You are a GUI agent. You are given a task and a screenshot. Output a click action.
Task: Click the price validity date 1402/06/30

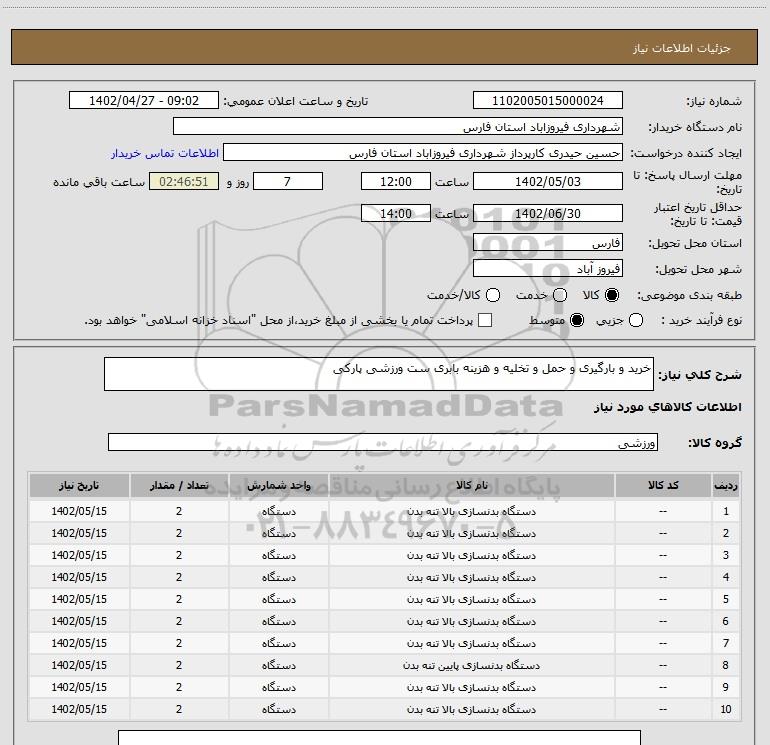point(548,213)
